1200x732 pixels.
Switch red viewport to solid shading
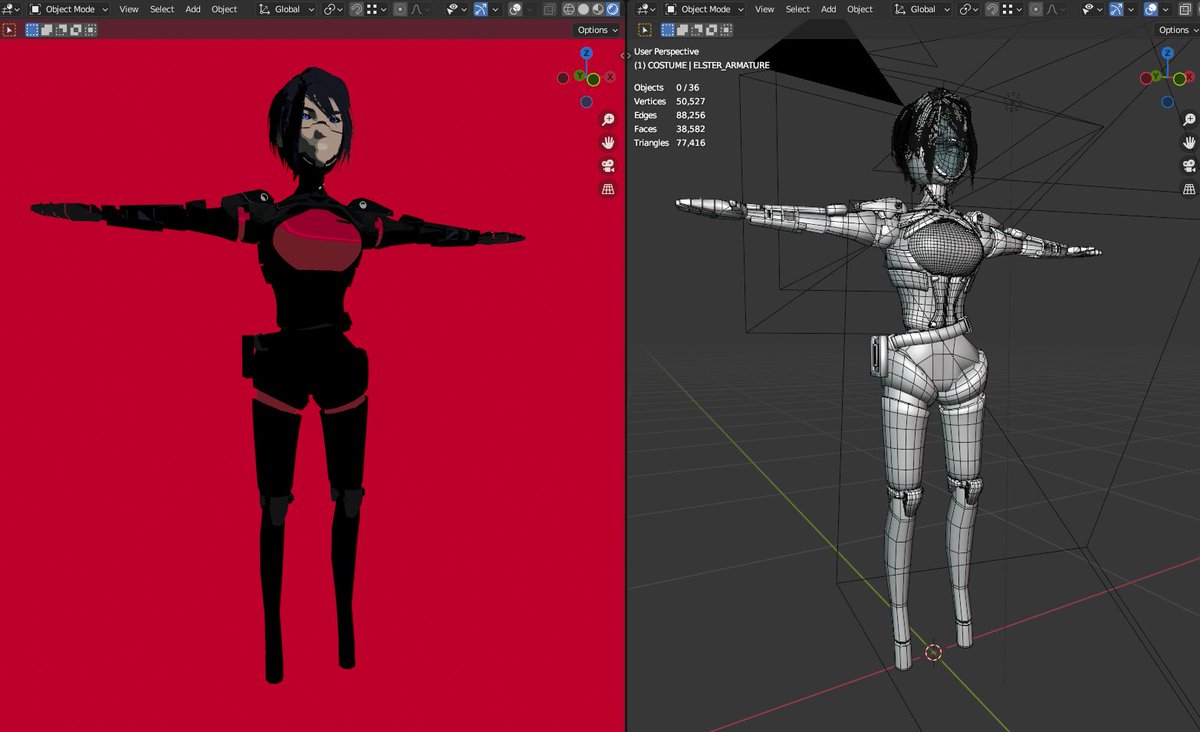pos(583,9)
